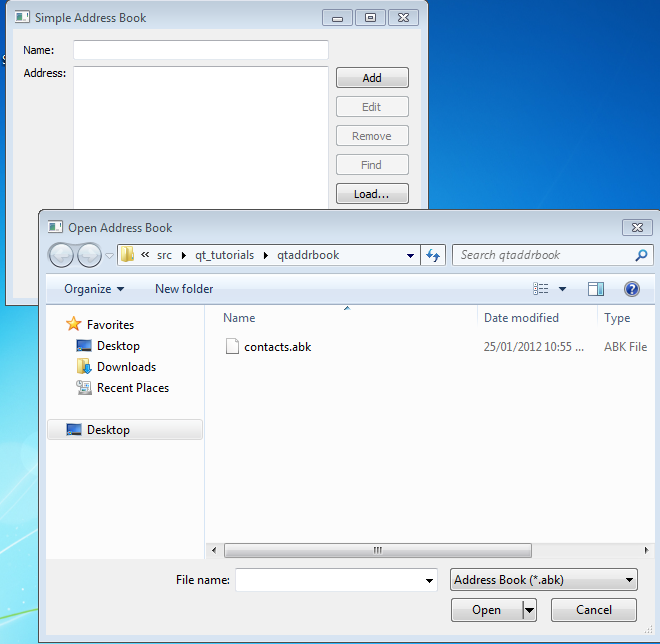Select Recent Places icon in Favorites

tap(84, 387)
